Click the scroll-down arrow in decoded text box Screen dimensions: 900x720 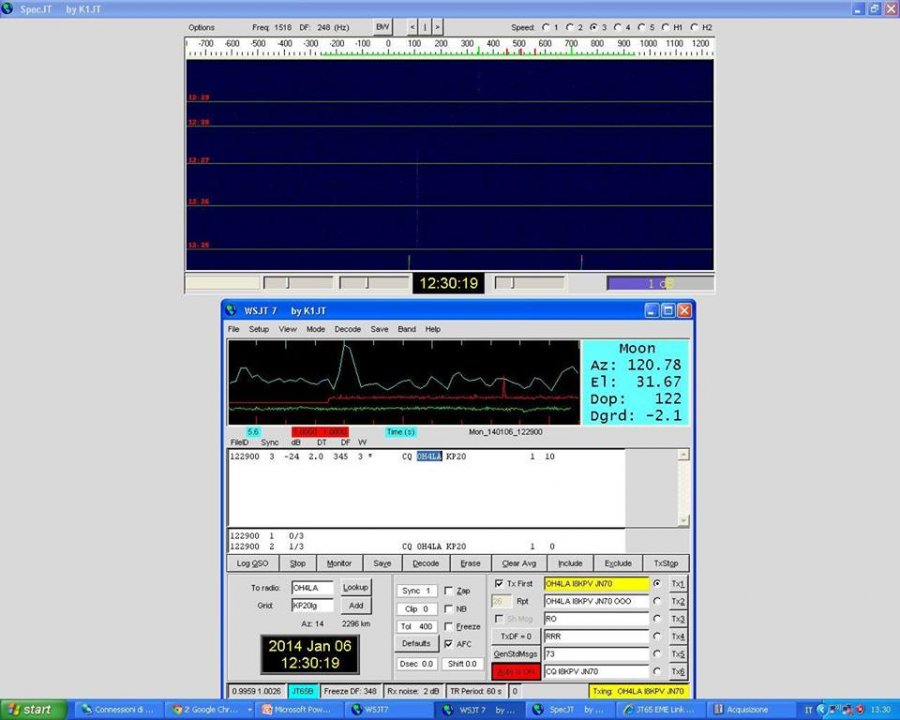tap(683, 520)
